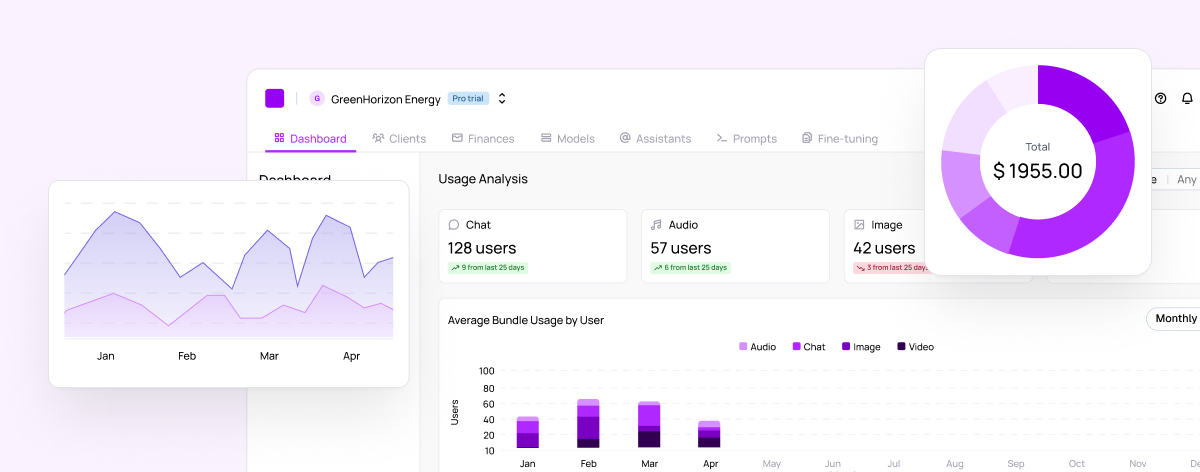Image resolution: width=1200 pixels, height=472 pixels.
Task: Click the Prompts terminal icon
Action: 722,138
